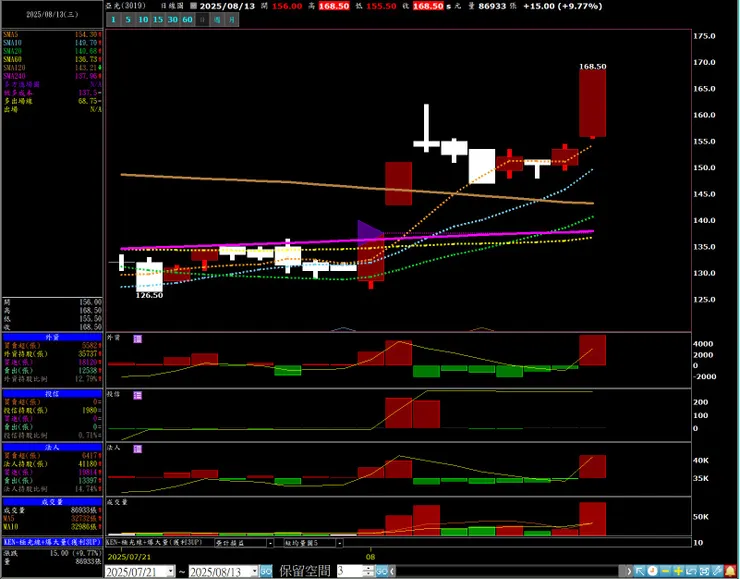
Task: Click the scrollbar right arrow
Action: 629,571
